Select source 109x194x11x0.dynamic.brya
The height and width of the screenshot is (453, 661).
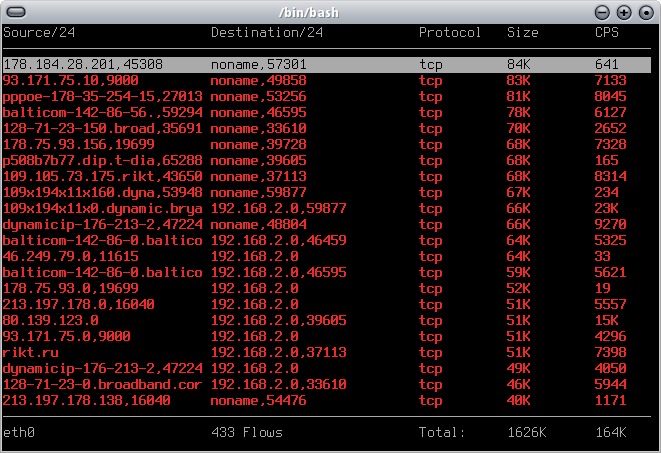(x=102, y=209)
